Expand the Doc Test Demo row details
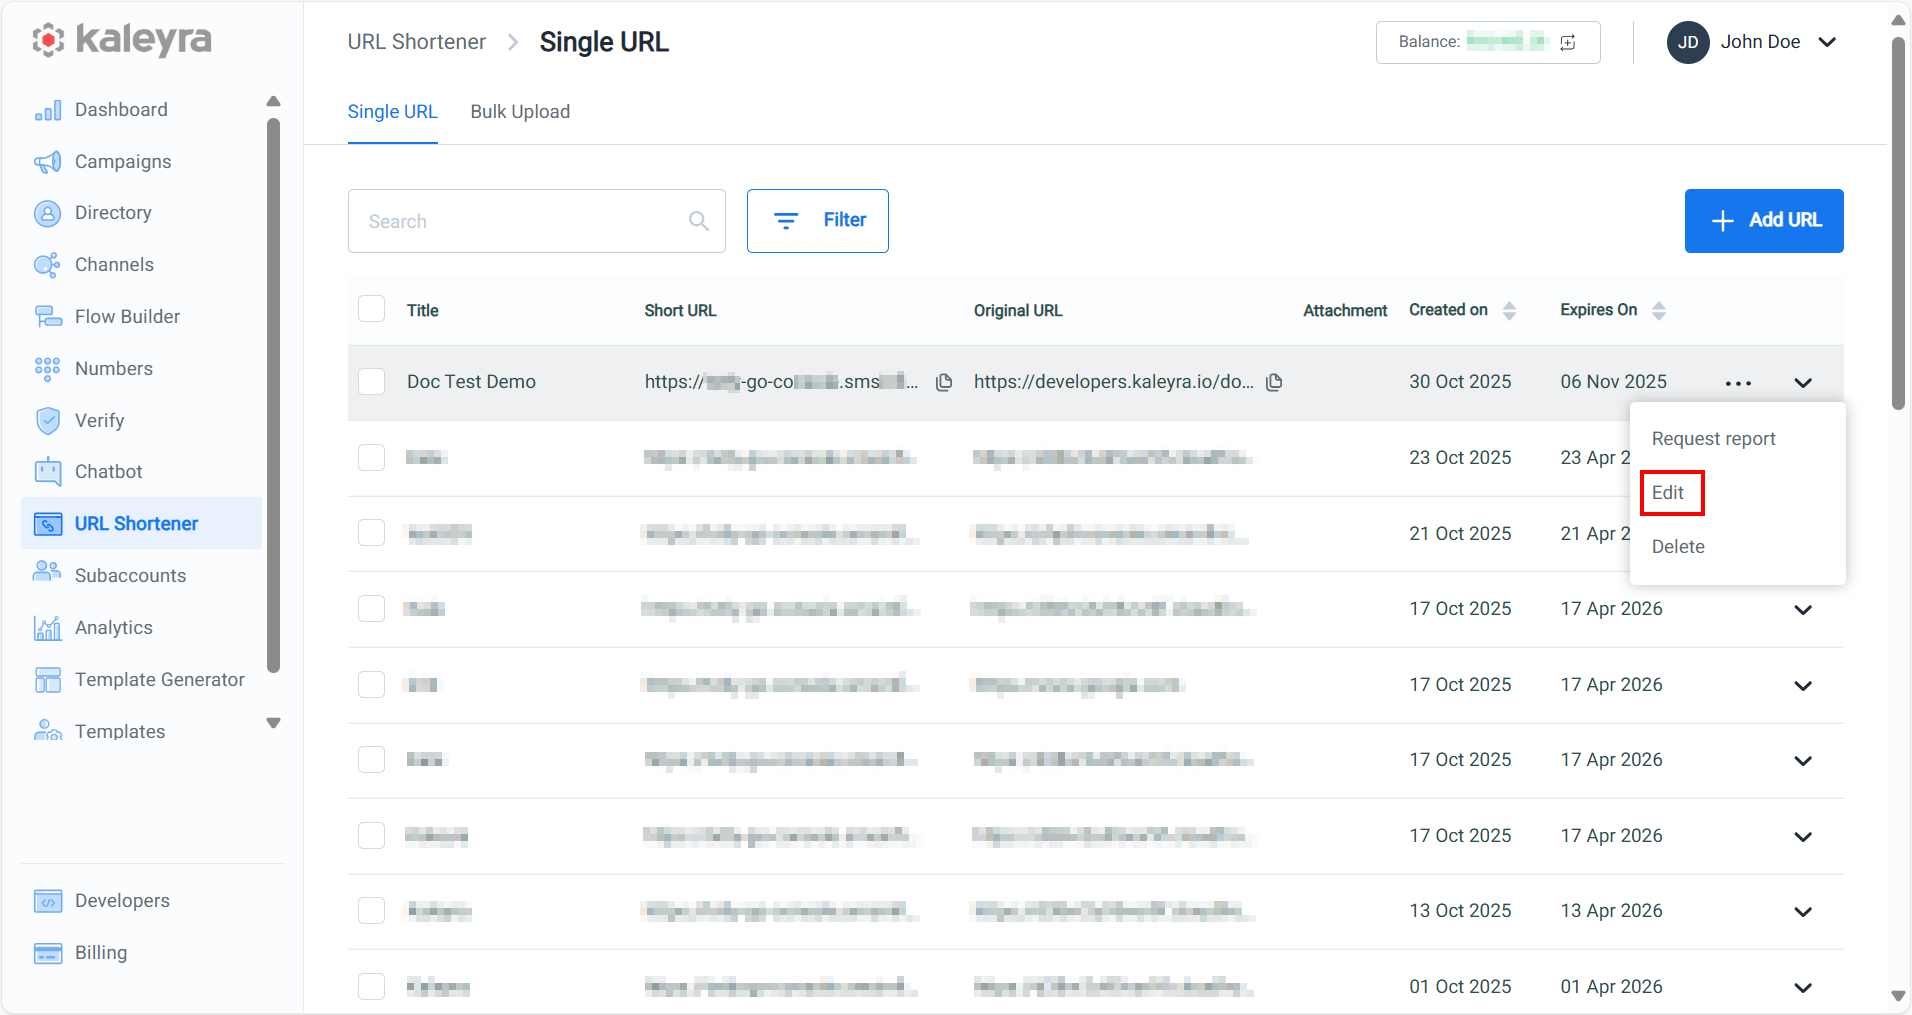The width and height of the screenshot is (1912, 1015). pyautogui.click(x=1803, y=383)
